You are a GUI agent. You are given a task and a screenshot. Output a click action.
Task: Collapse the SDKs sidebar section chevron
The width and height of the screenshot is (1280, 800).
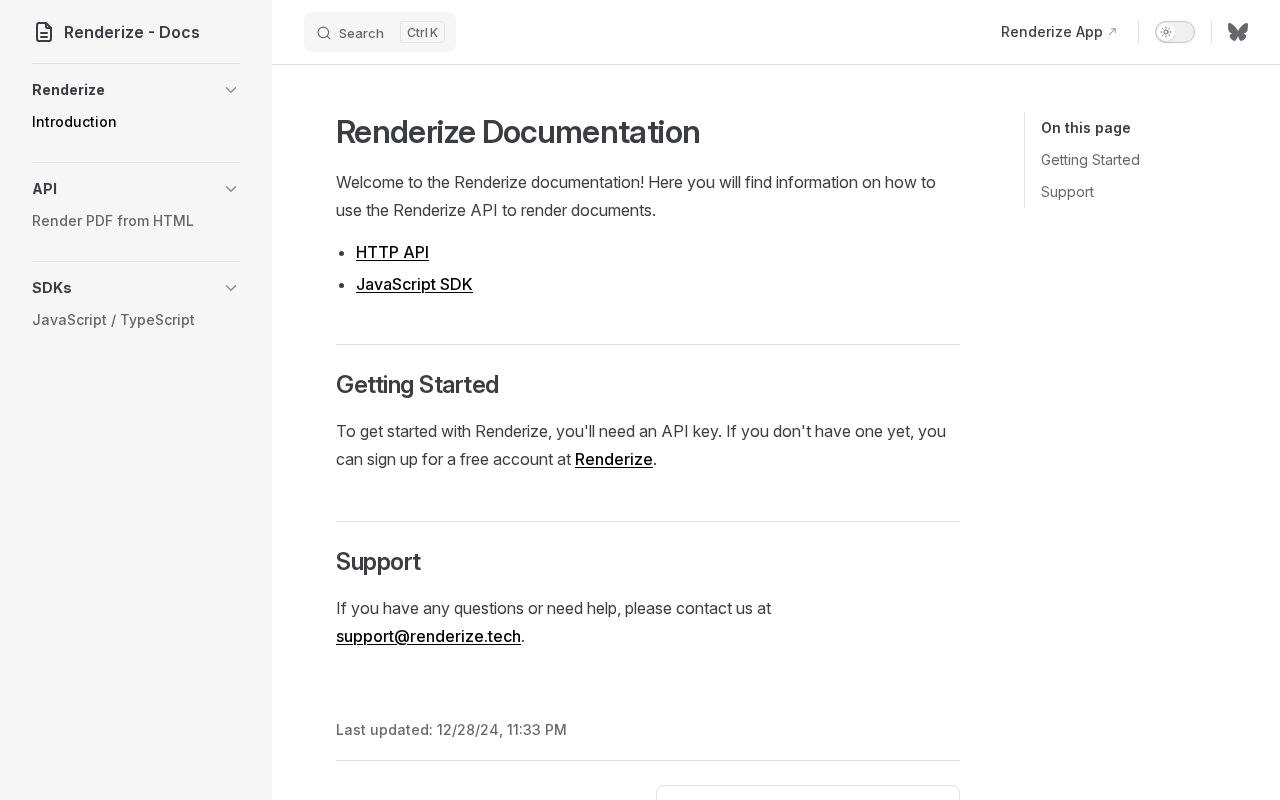tap(231, 288)
